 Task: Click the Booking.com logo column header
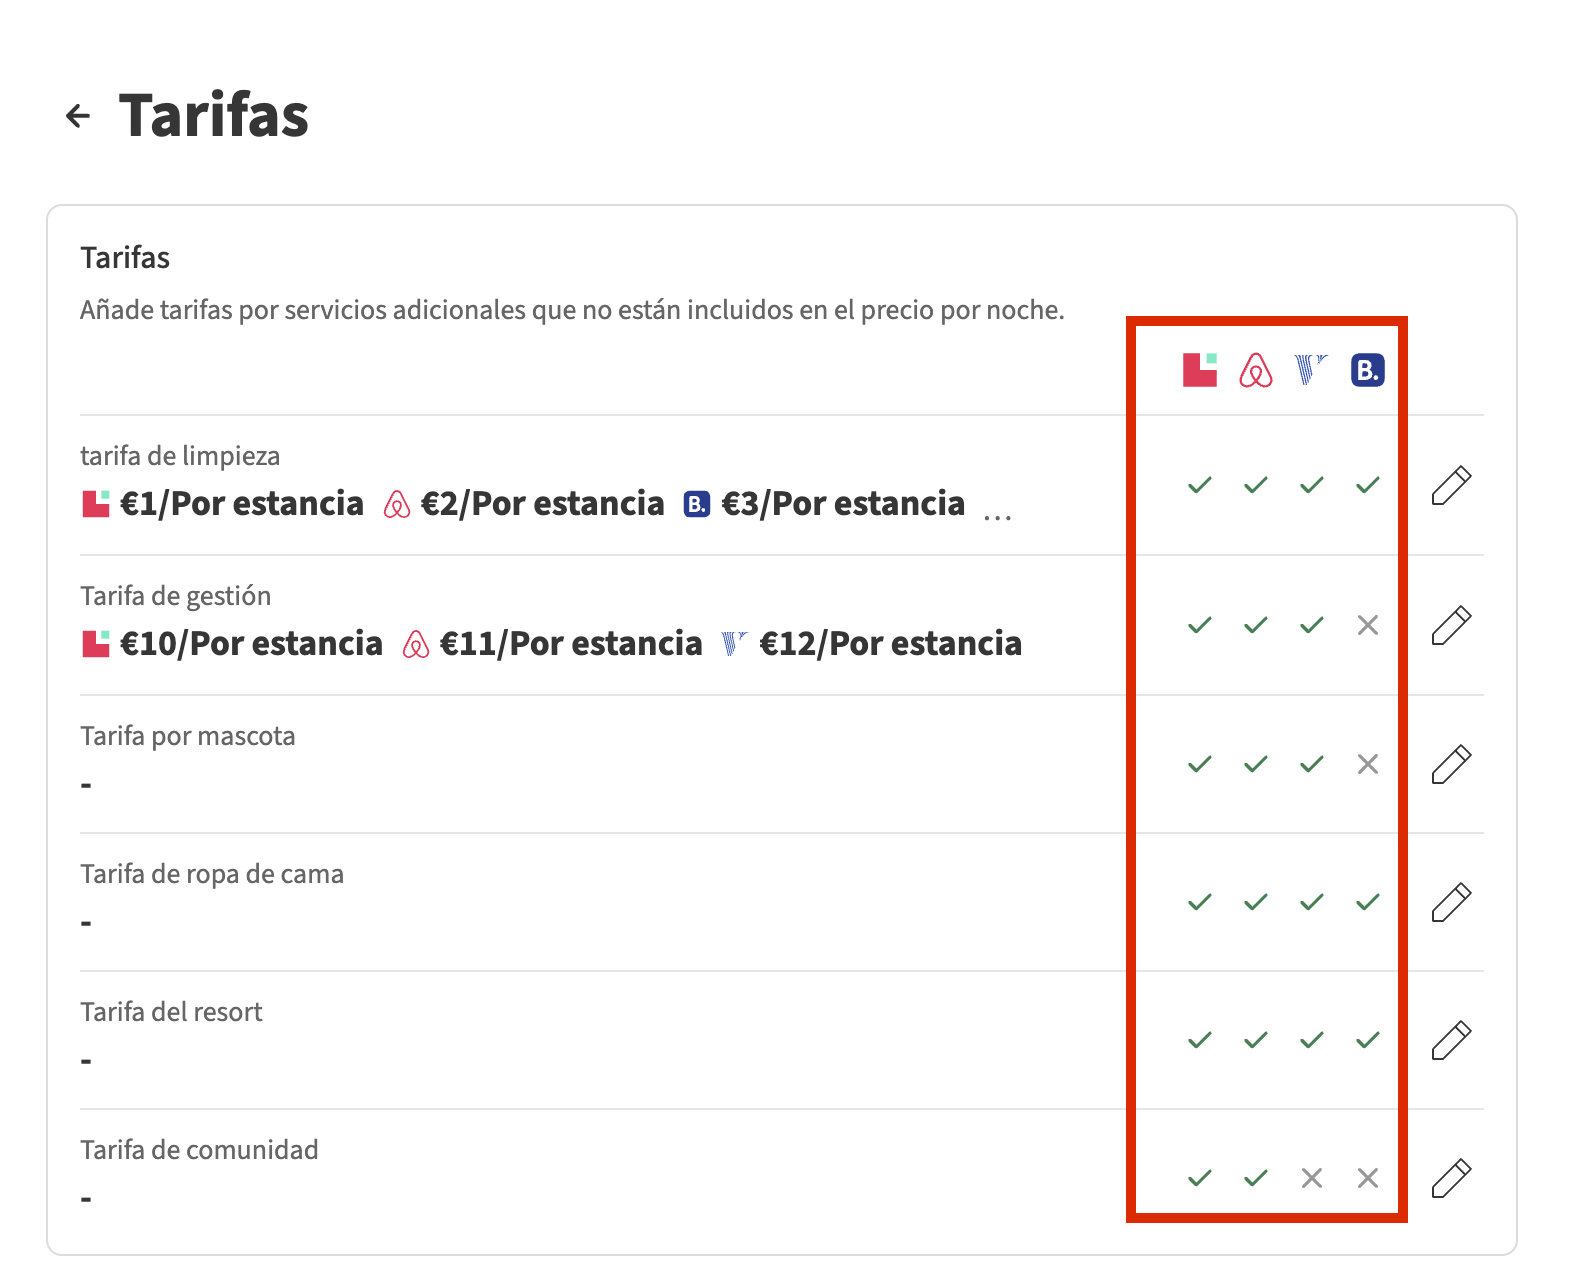(x=1367, y=370)
